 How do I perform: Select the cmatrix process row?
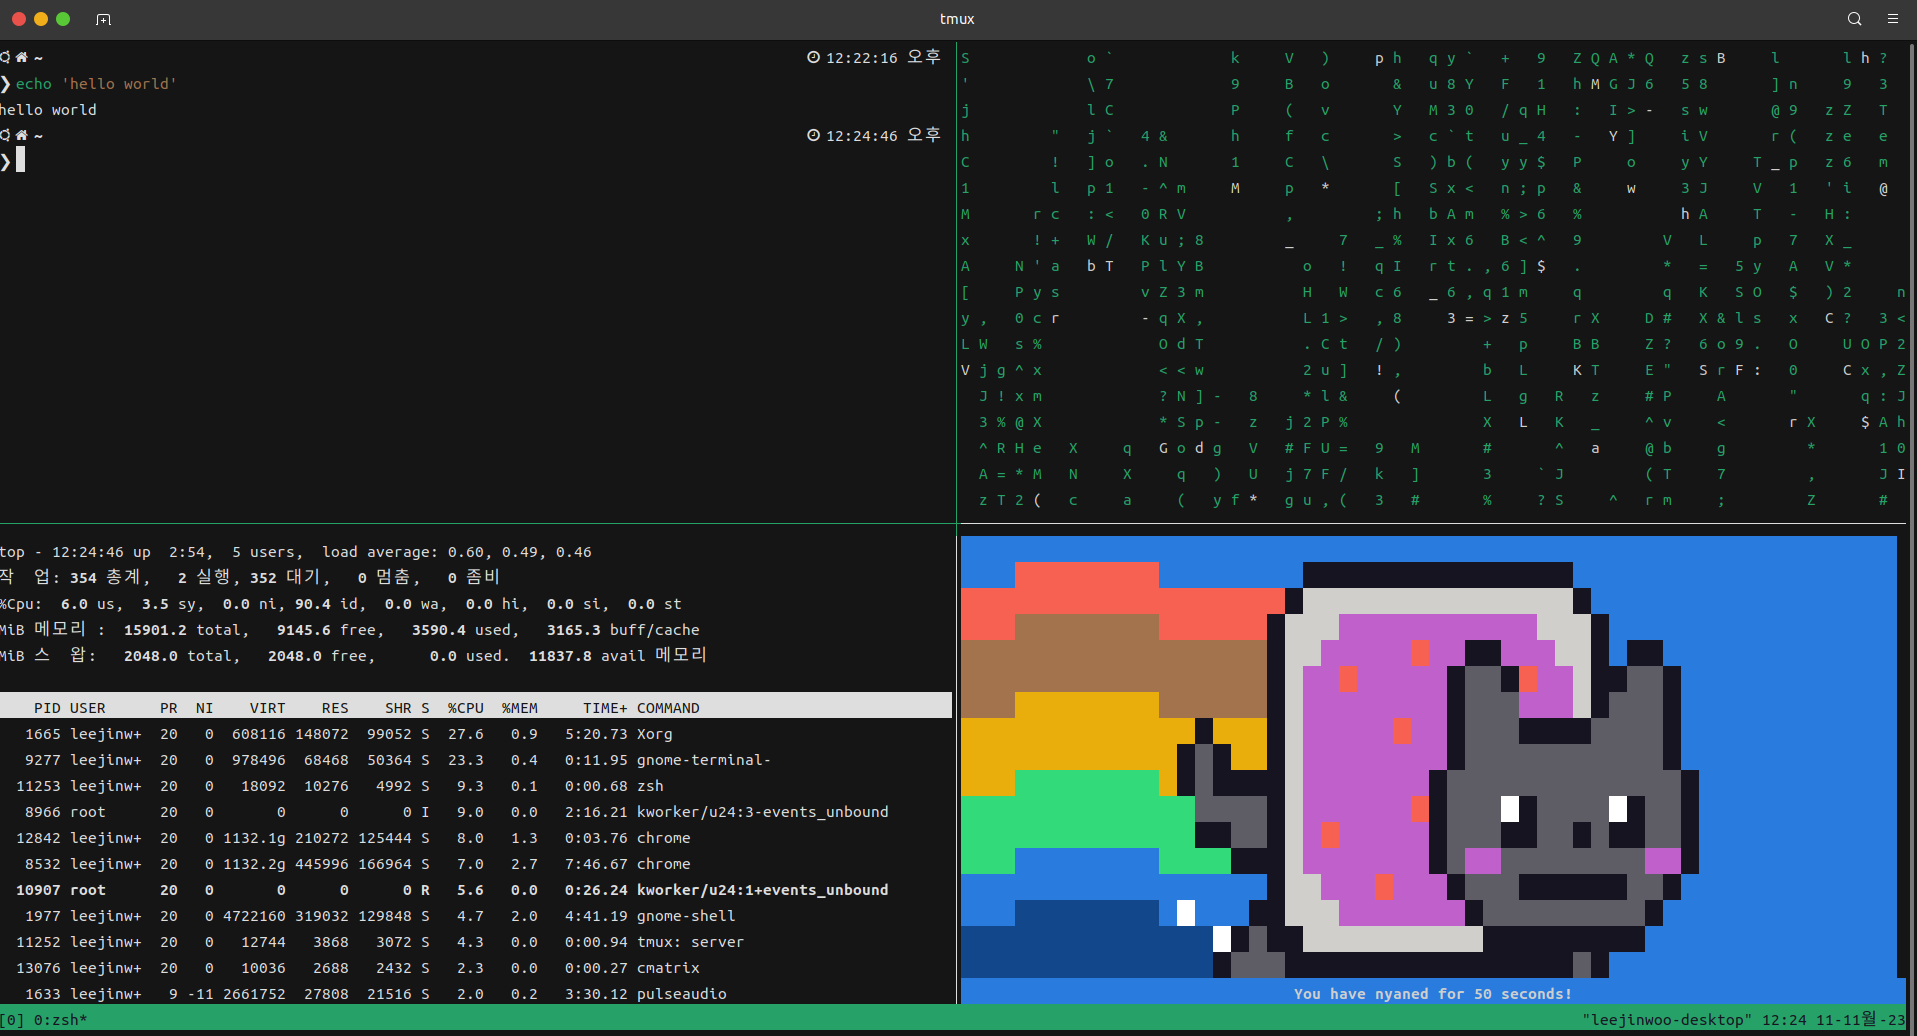coord(476,968)
